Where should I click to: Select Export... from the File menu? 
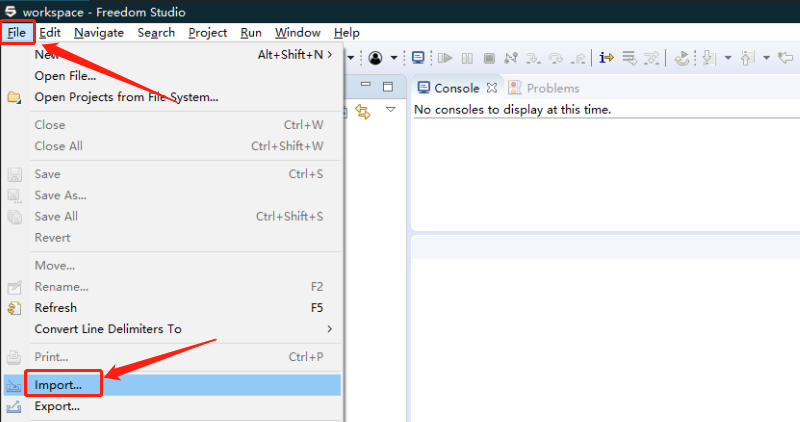pyautogui.click(x=57, y=406)
